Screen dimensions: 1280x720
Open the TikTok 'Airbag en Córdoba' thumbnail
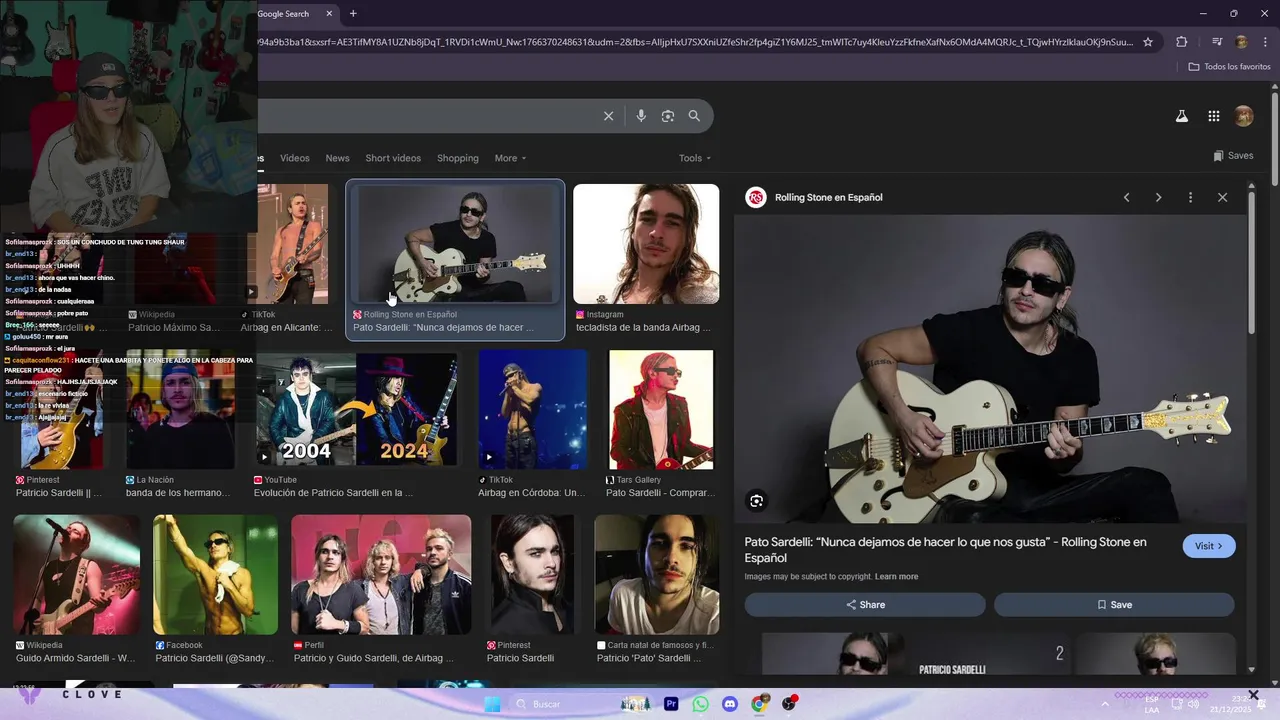click(x=532, y=409)
